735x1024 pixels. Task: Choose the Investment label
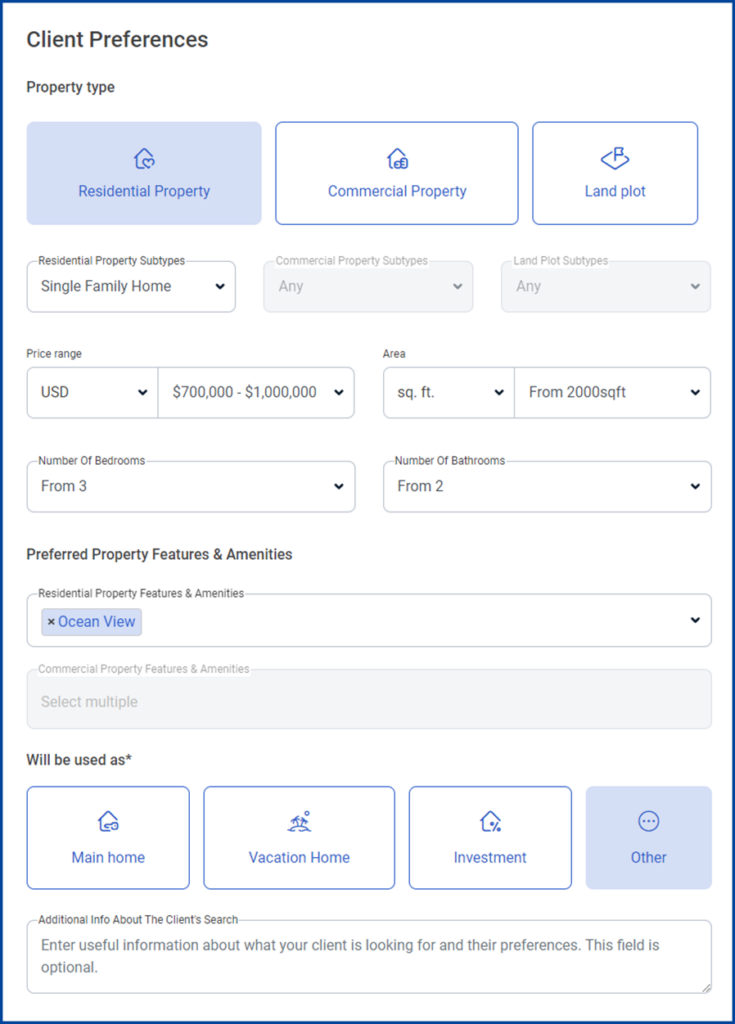[x=490, y=857]
